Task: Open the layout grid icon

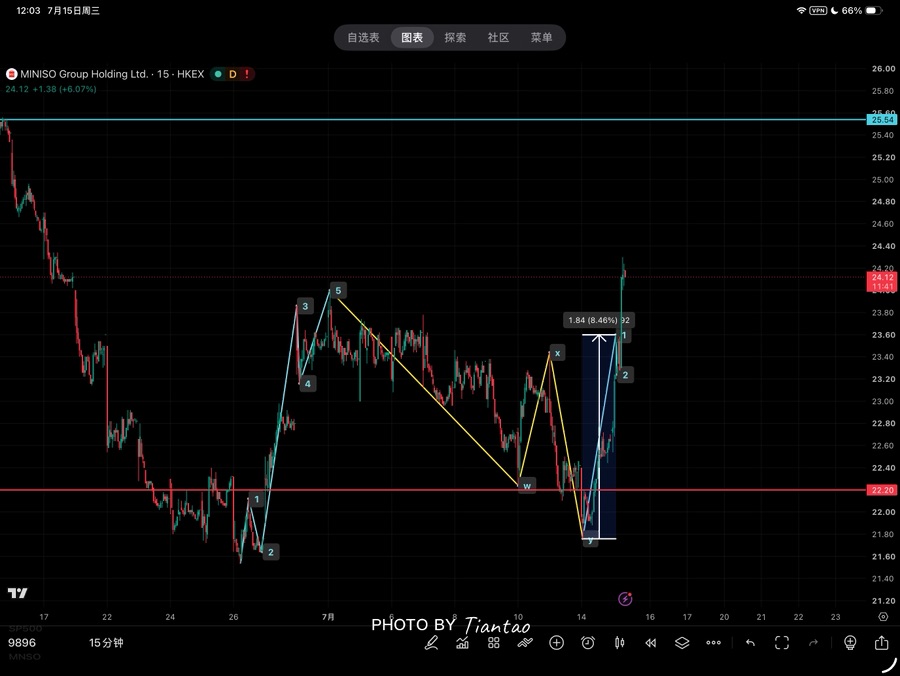Action: point(494,643)
